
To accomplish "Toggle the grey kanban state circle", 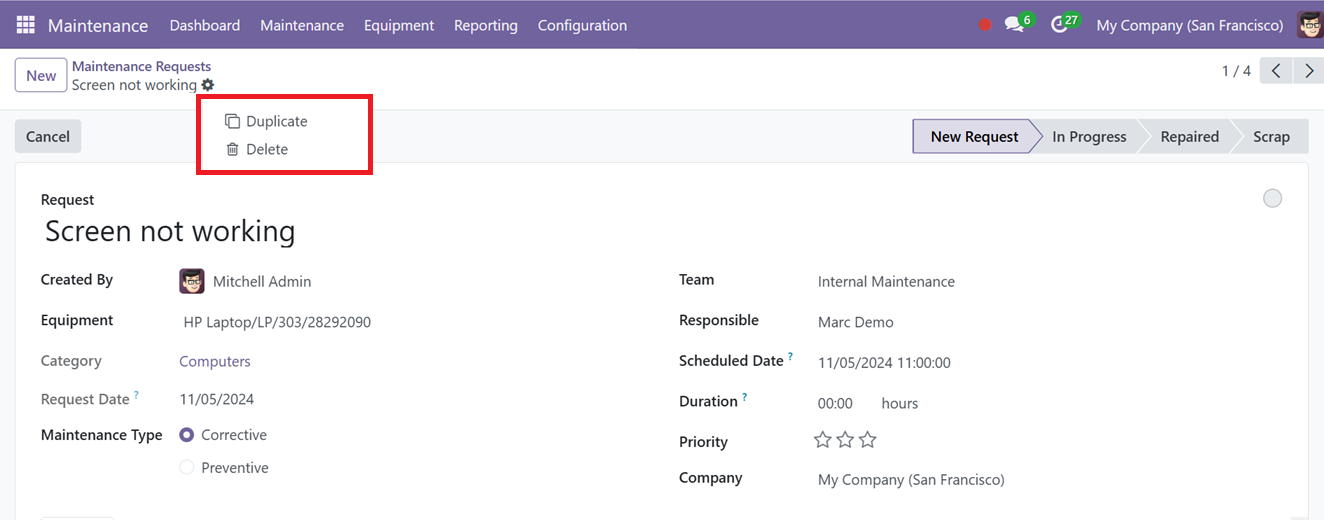I will (x=1272, y=198).
